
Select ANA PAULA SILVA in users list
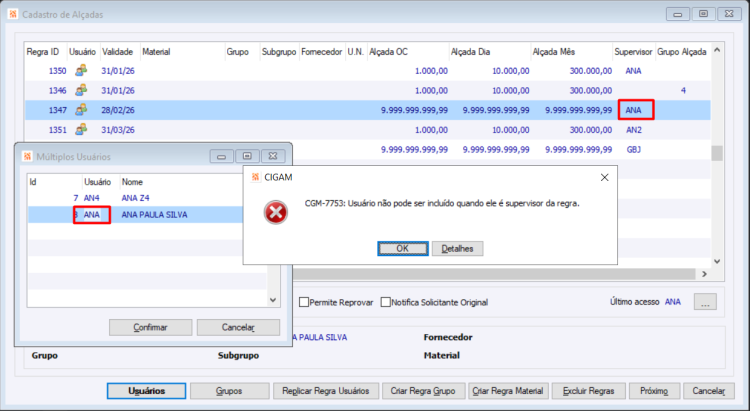(154, 215)
